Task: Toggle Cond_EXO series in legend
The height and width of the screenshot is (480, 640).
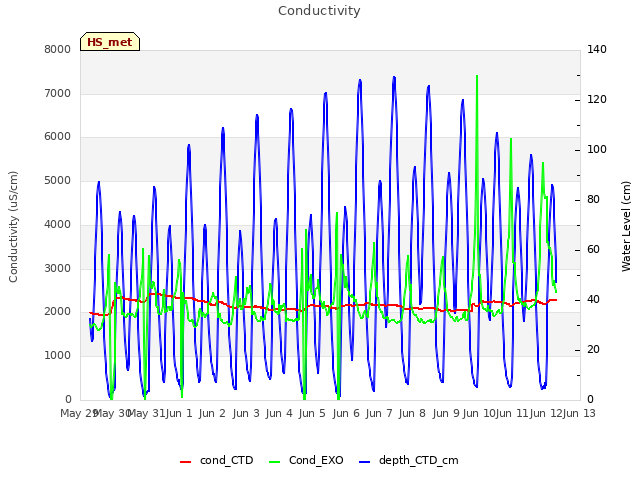Action: point(306,460)
